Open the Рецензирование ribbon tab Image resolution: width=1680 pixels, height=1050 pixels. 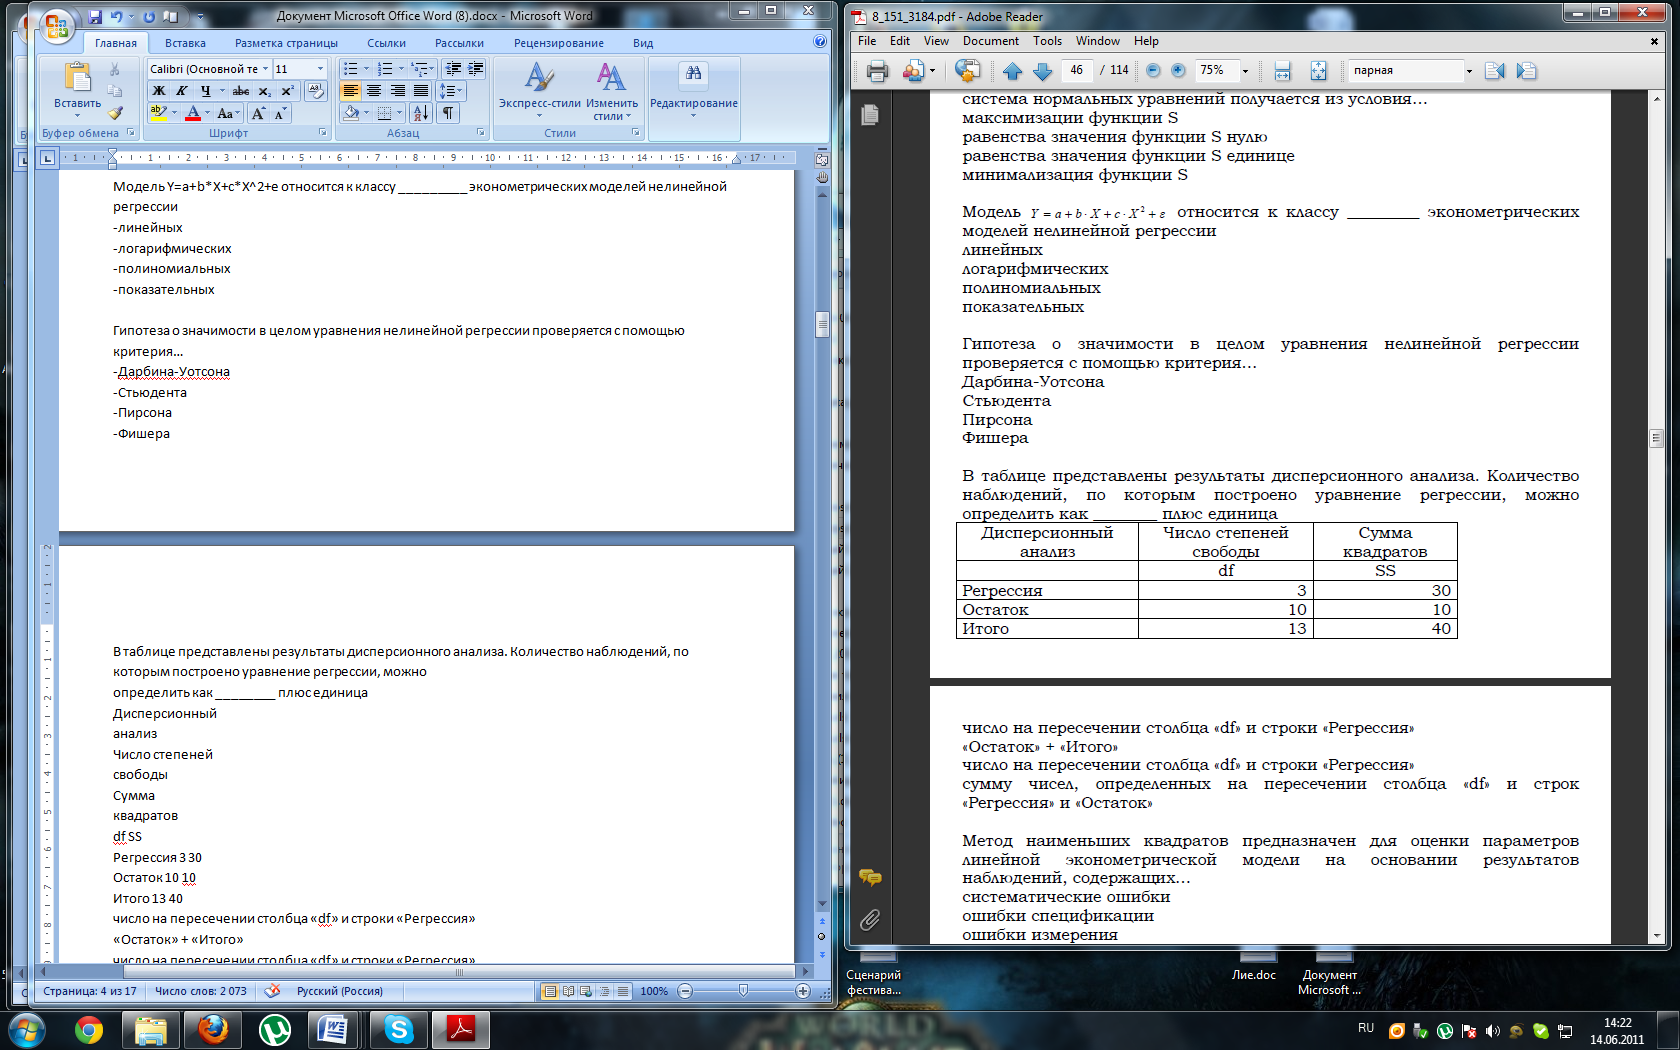(x=559, y=43)
